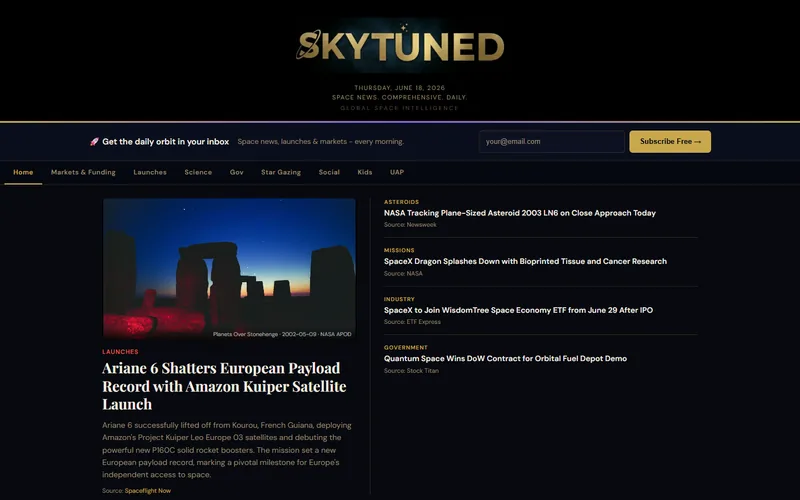Focus the your@email.com input field
The image size is (800, 500).
click(552, 141)
